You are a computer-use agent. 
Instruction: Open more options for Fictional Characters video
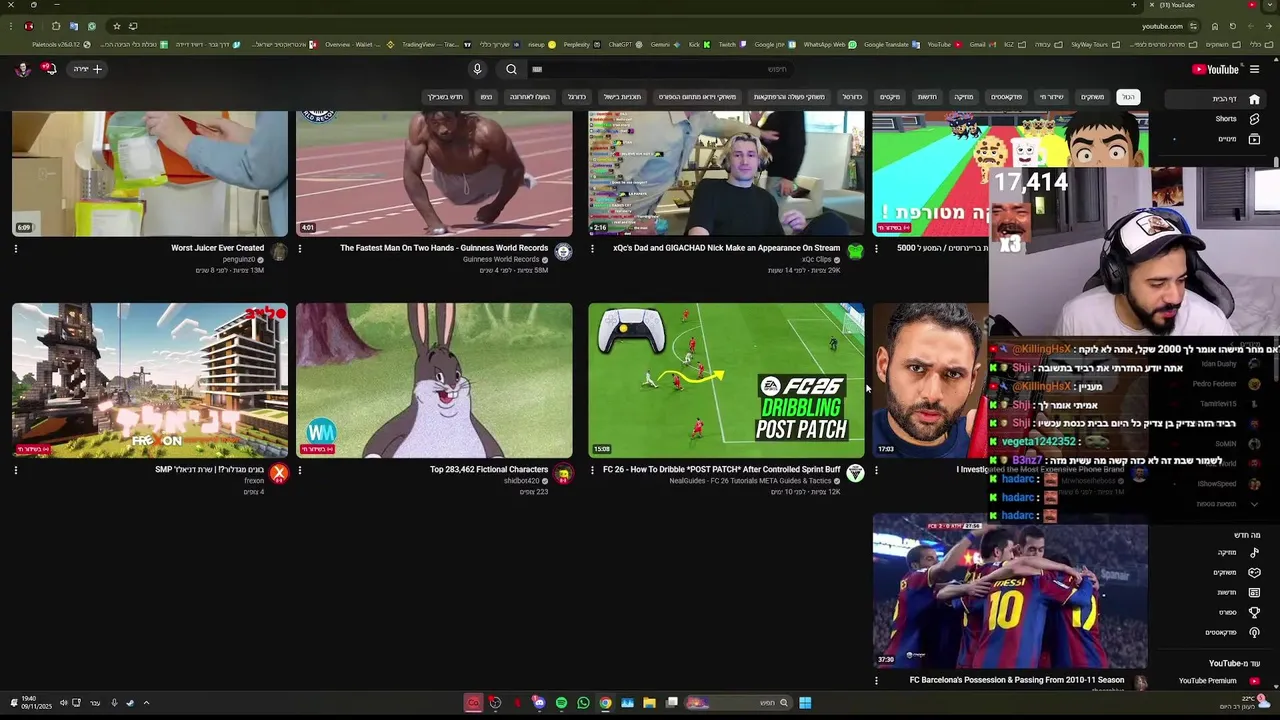pyautogui.click(x=299, y=470)
